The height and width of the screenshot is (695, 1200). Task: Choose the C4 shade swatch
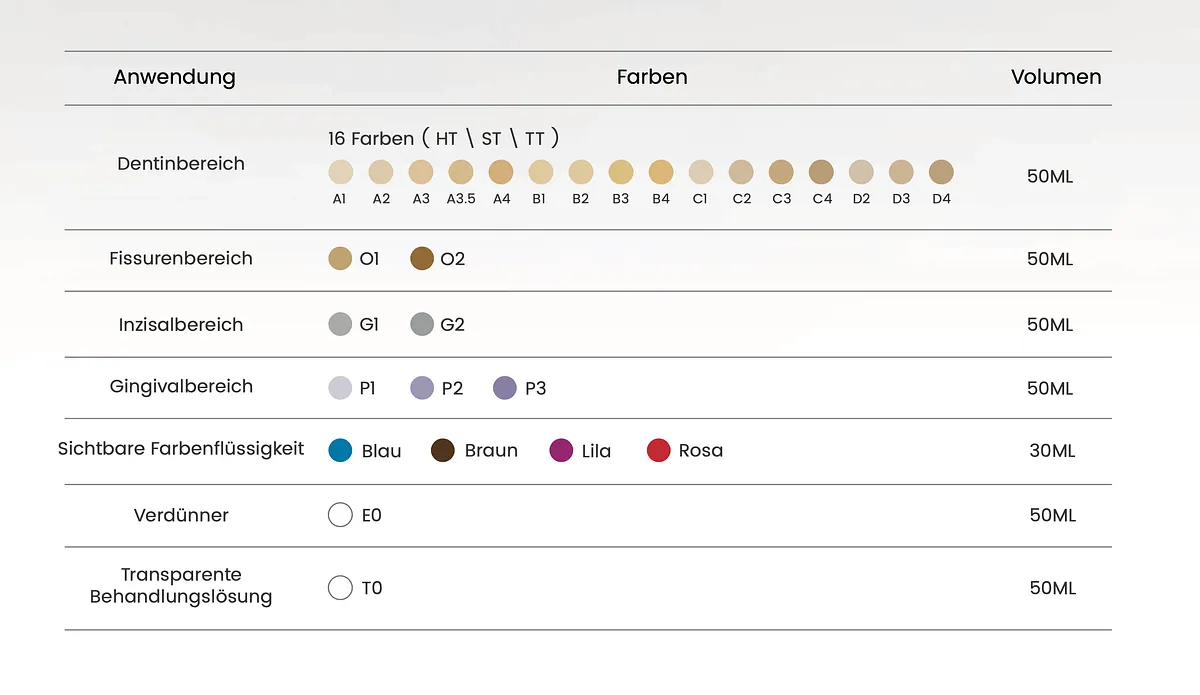tap(821, 172)
